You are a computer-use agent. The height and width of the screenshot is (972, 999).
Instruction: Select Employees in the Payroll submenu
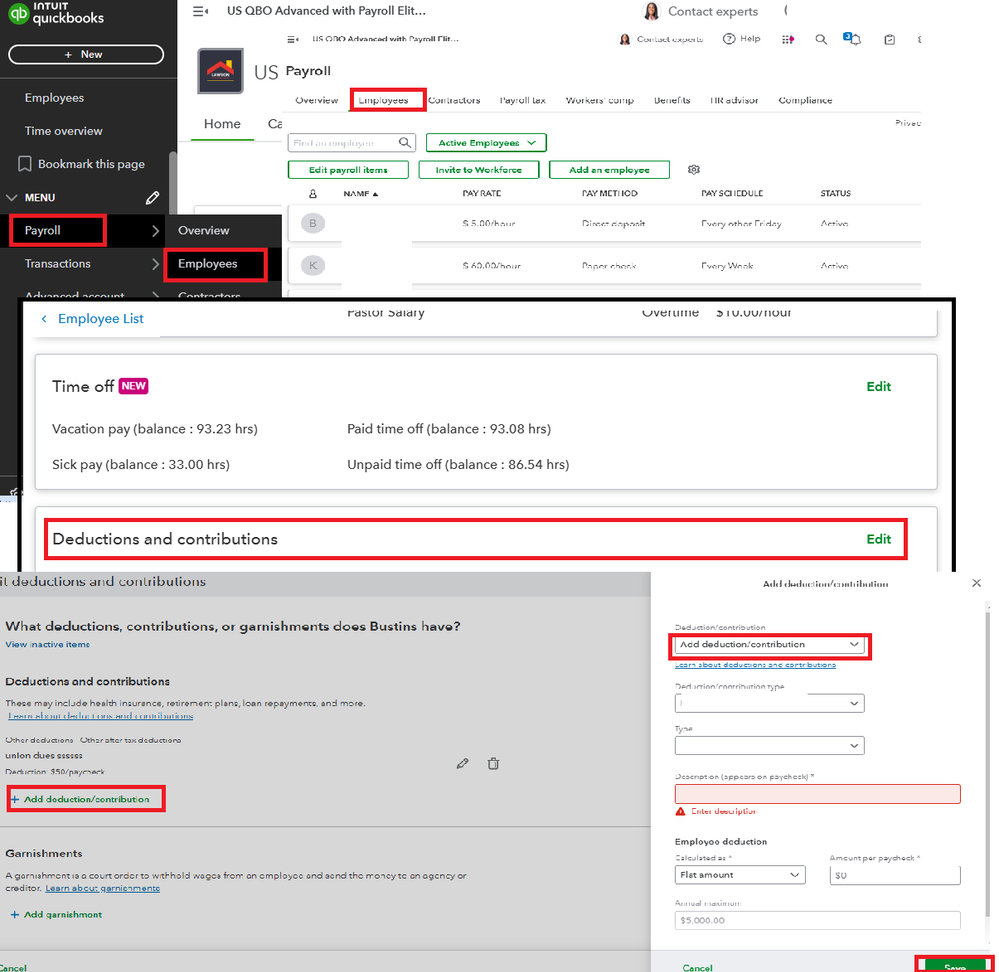(x=208, y=264)
